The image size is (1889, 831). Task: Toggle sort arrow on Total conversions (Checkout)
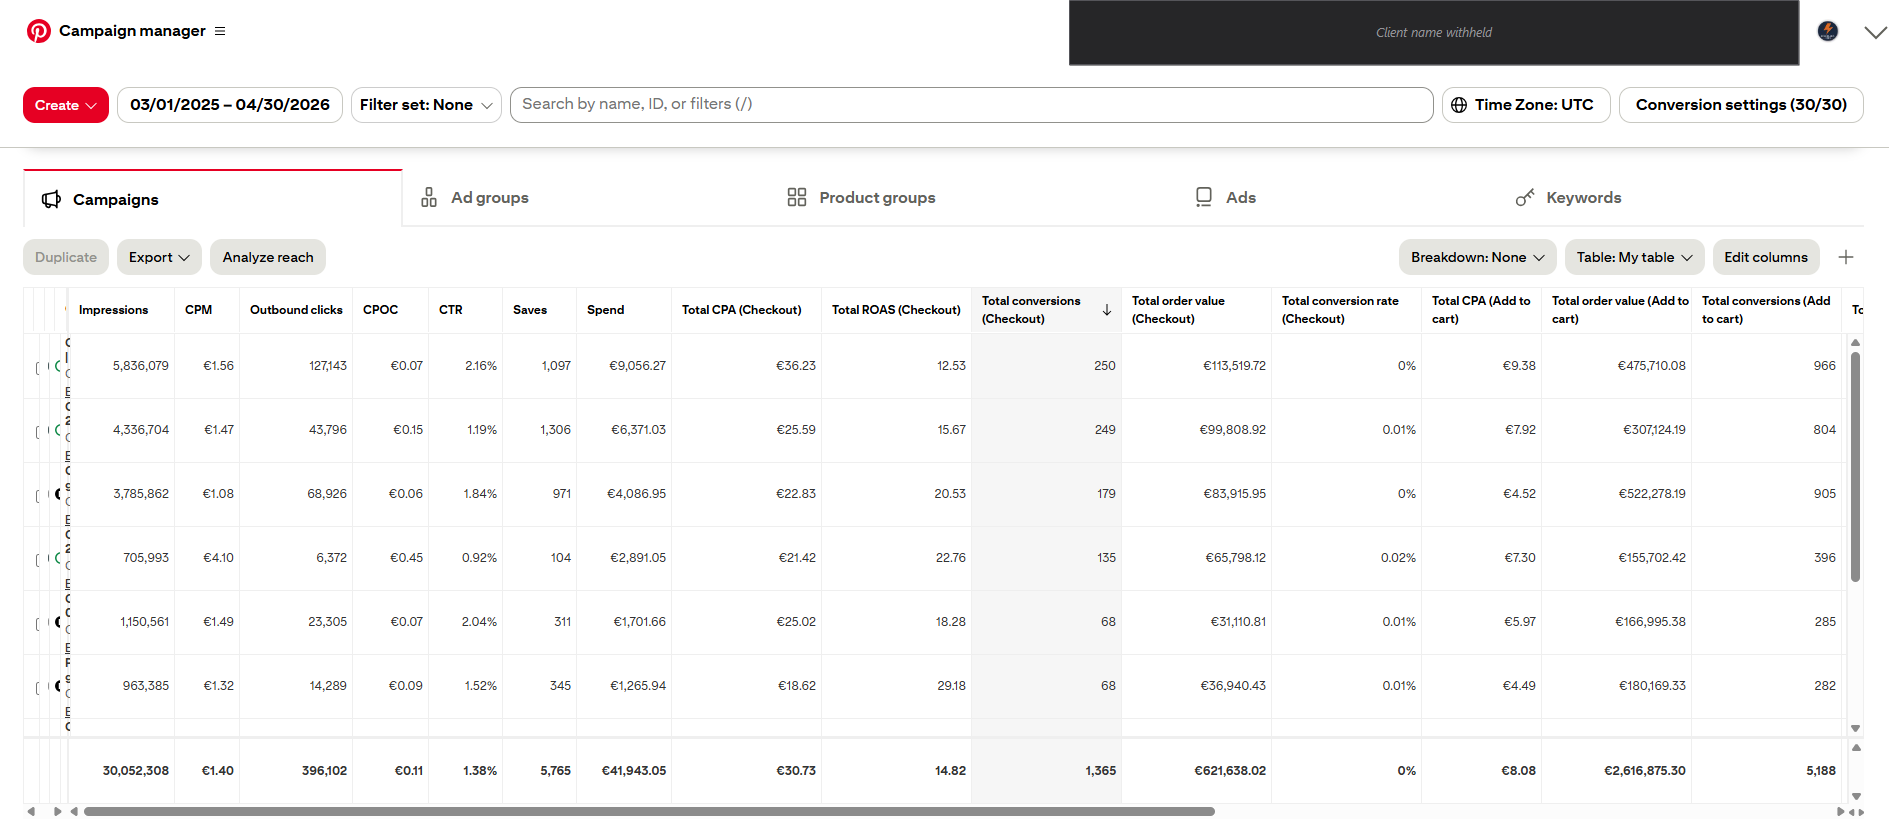(1107, 310)
